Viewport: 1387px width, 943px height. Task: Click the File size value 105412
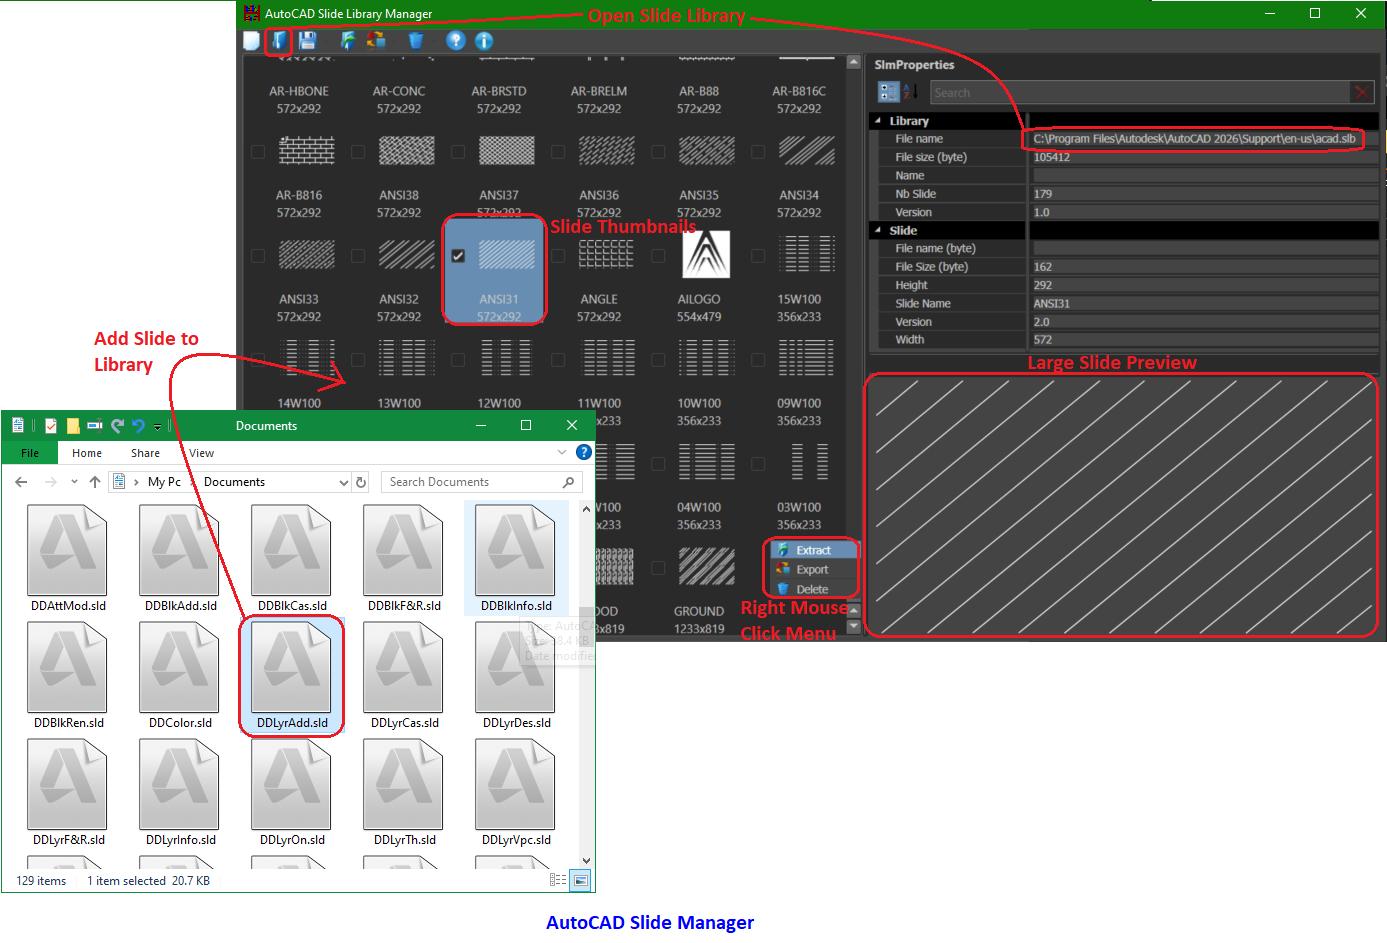(x=1051, y=157)
